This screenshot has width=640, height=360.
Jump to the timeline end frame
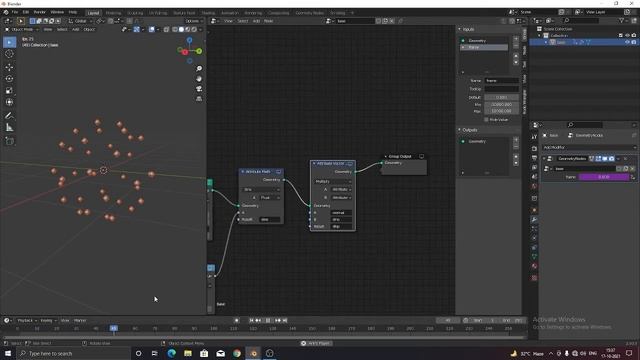point(285,320)
